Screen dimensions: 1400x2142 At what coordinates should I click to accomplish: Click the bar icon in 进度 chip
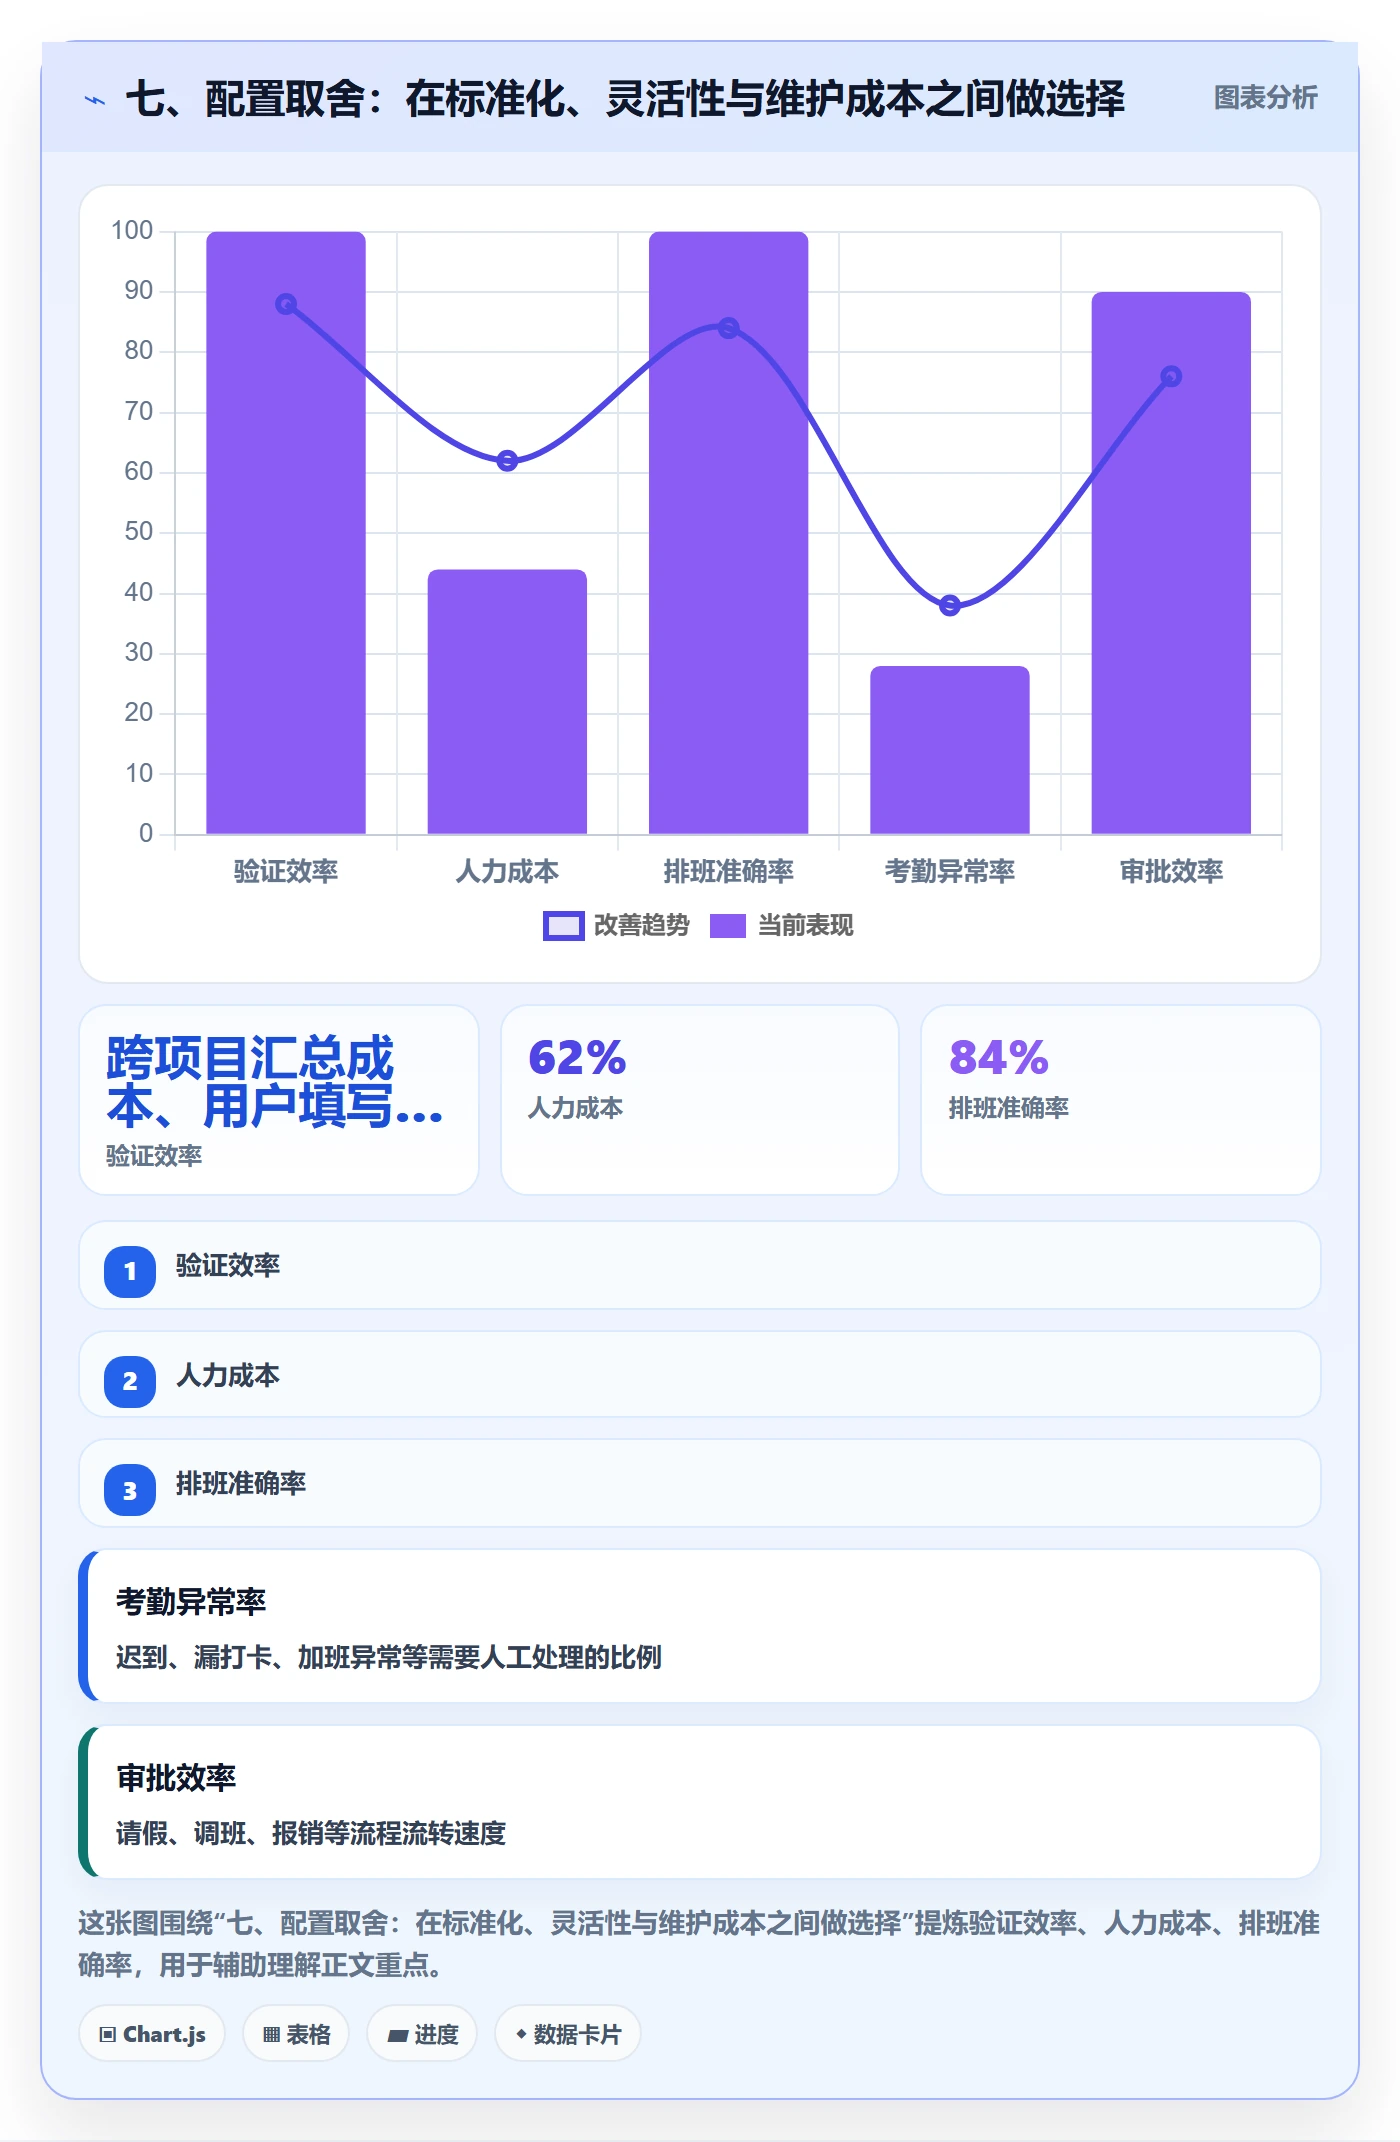pyautogui.click(x=397, y=2035)
